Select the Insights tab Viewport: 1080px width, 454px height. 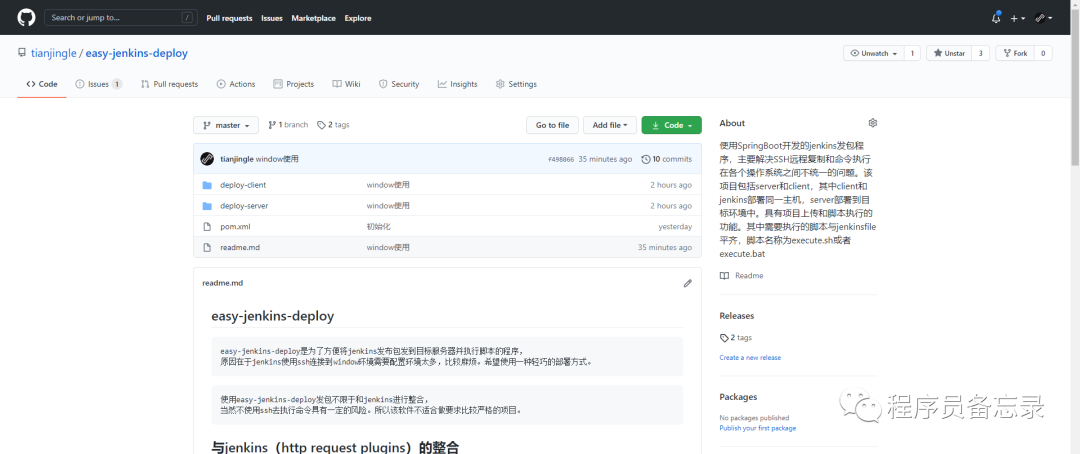pyautogui.click(x=457, y=84)
